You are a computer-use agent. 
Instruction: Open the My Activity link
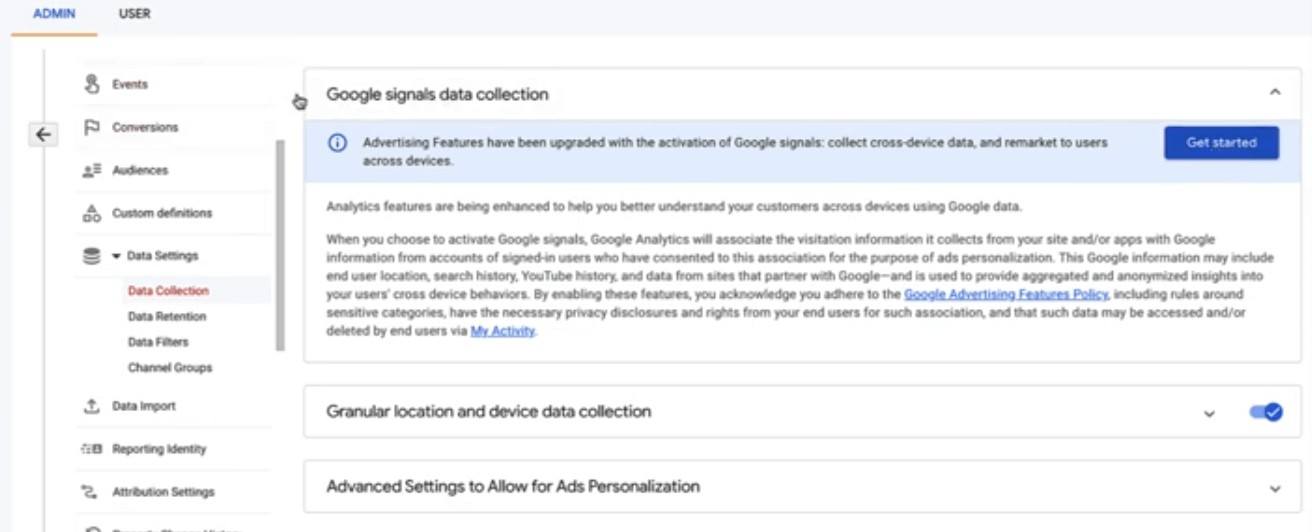(503, 331)
